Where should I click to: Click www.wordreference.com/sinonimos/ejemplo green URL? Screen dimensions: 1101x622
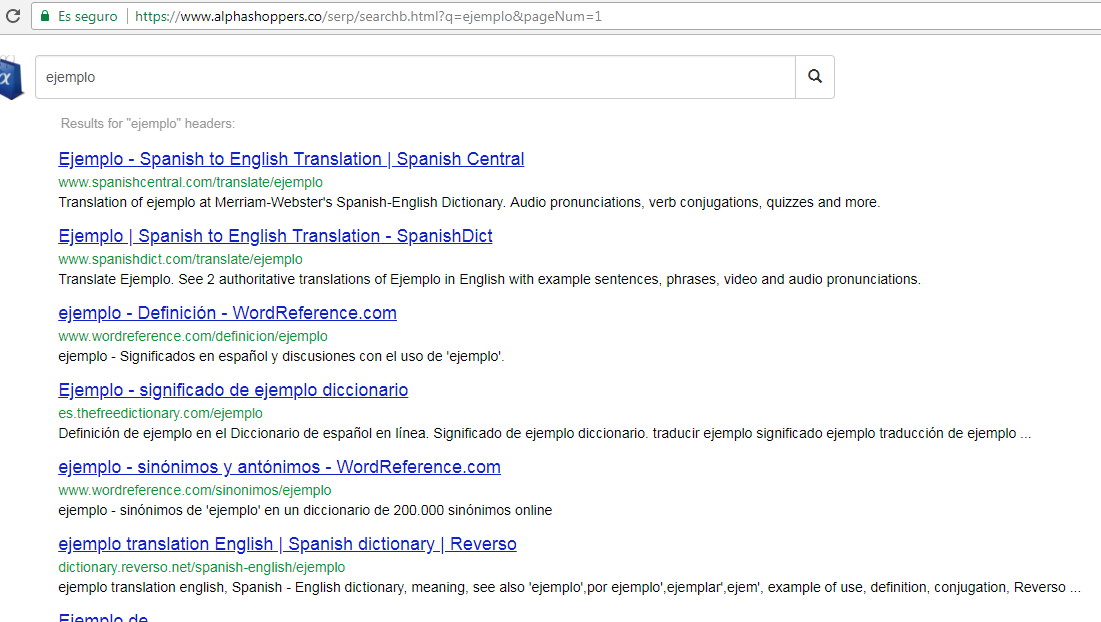click(x=195, y=491)
